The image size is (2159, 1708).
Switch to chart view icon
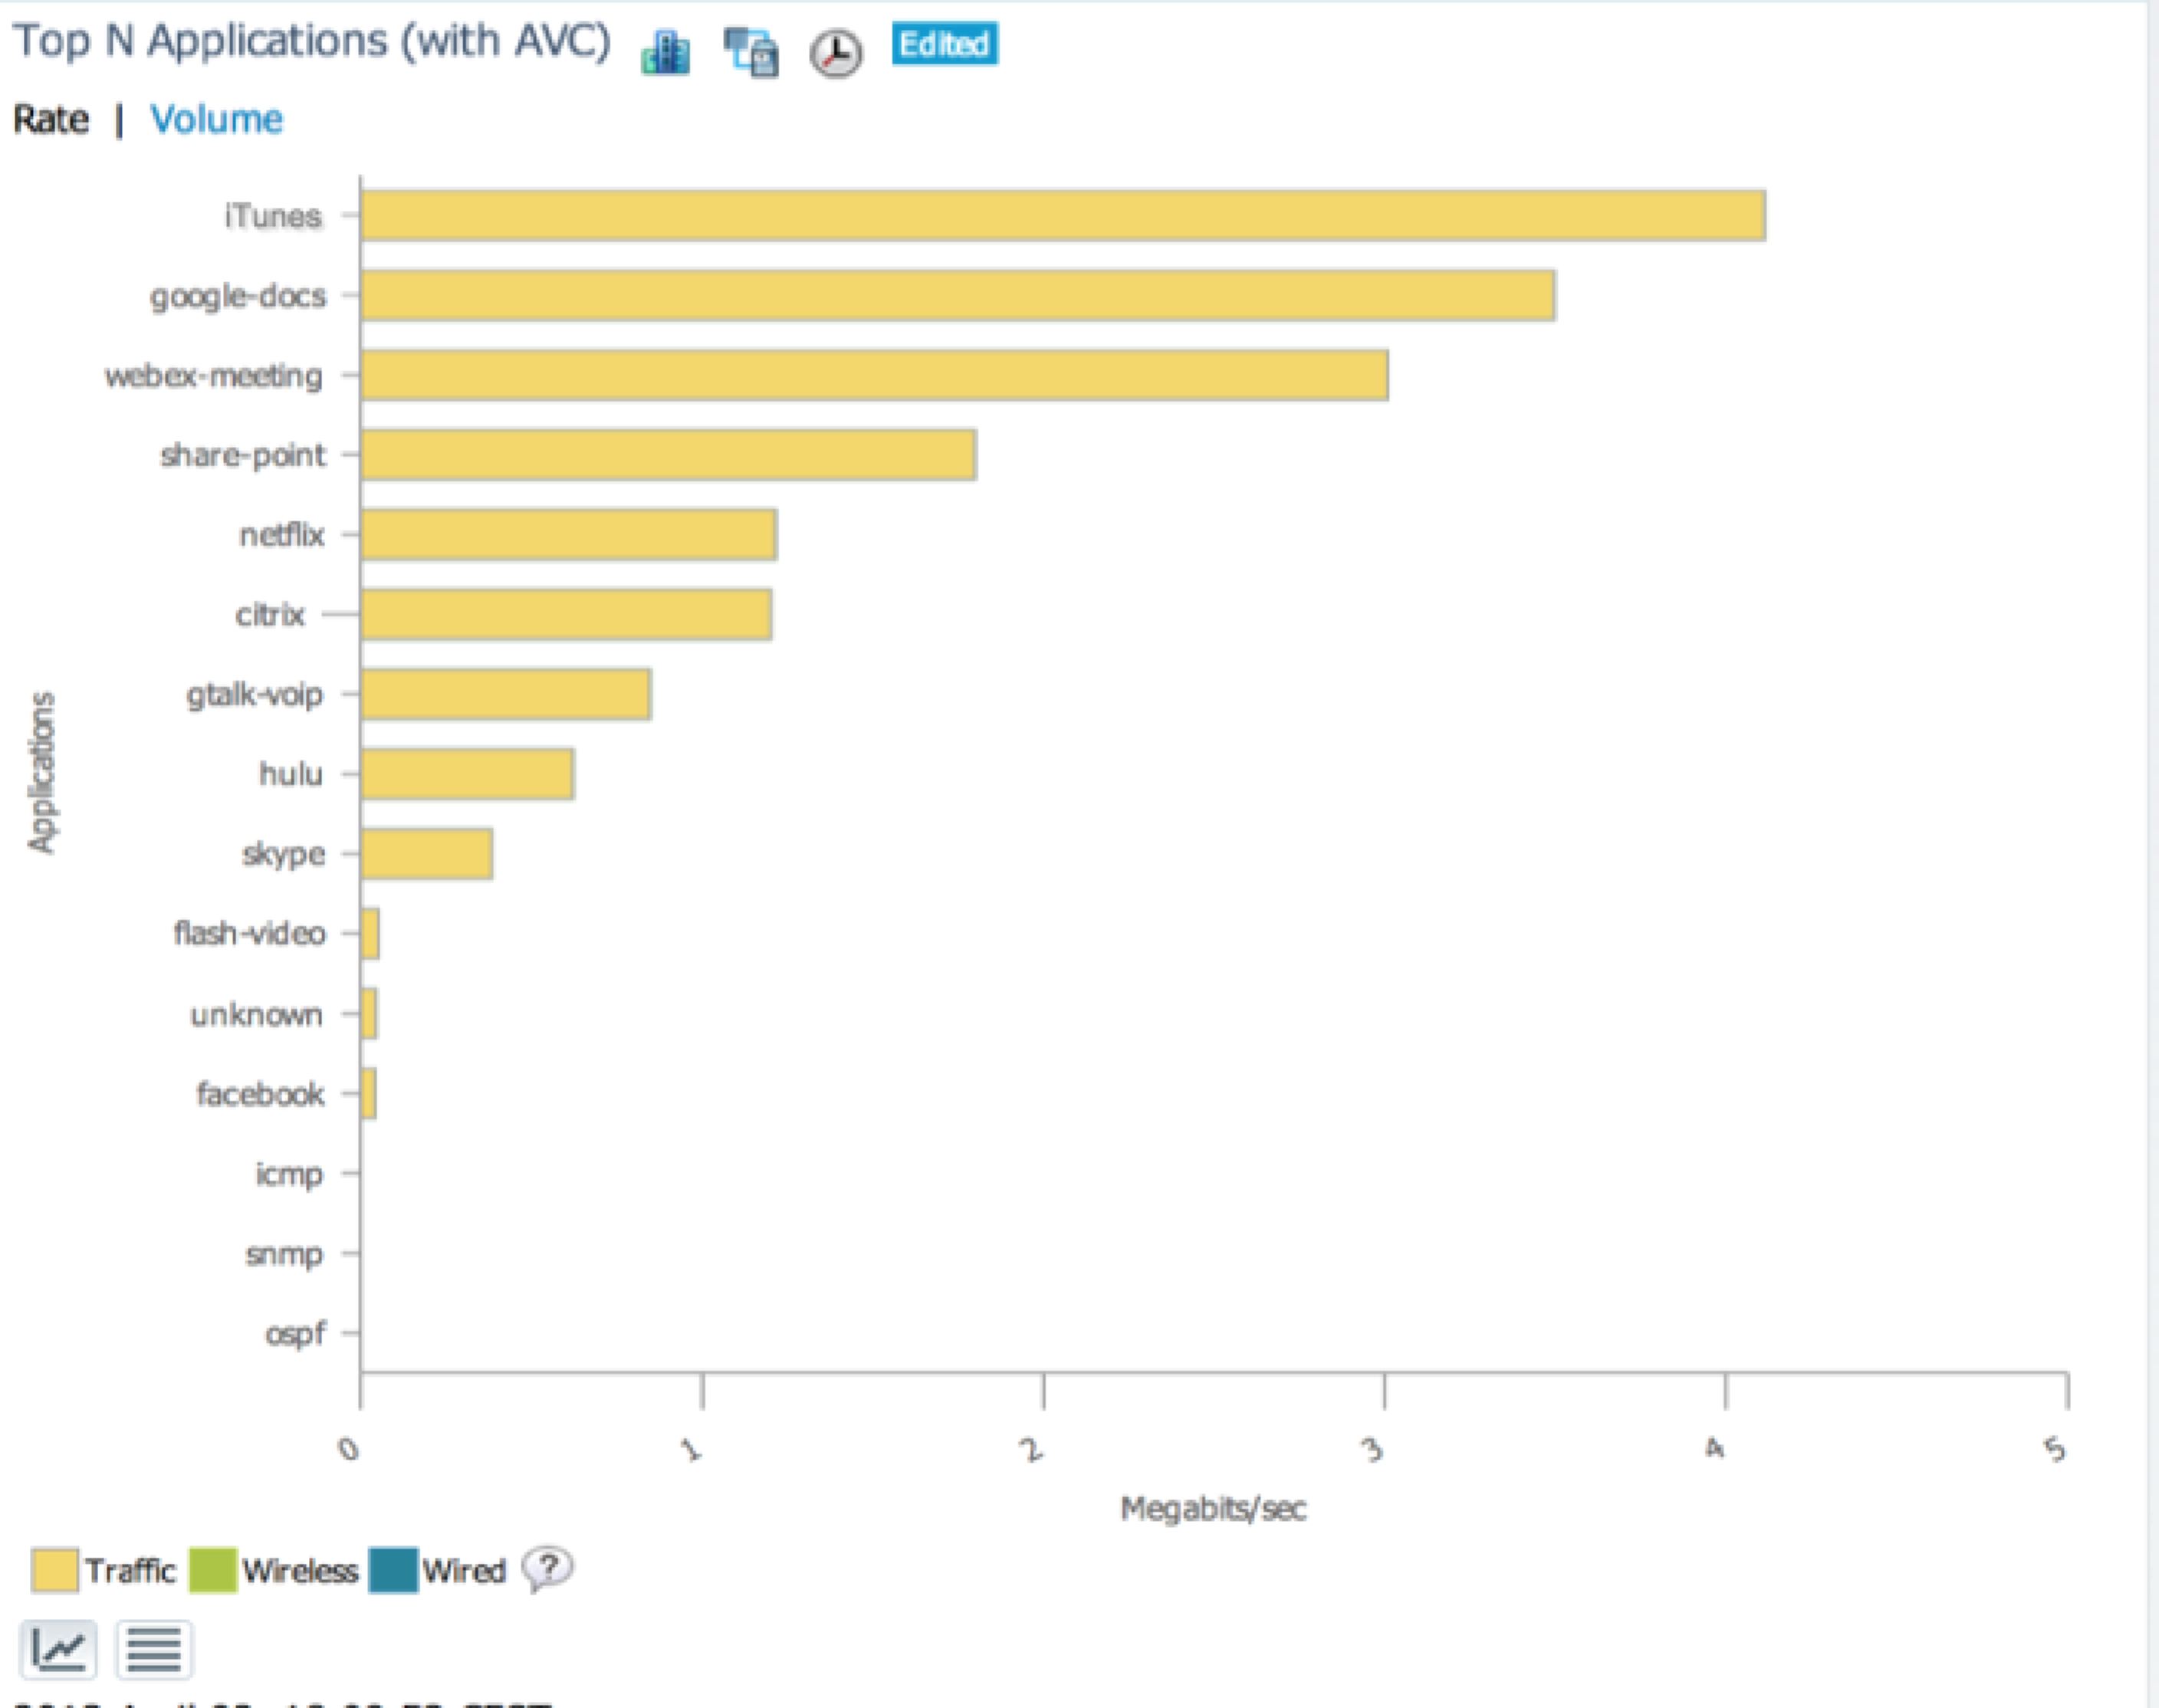coord(59,1649)
